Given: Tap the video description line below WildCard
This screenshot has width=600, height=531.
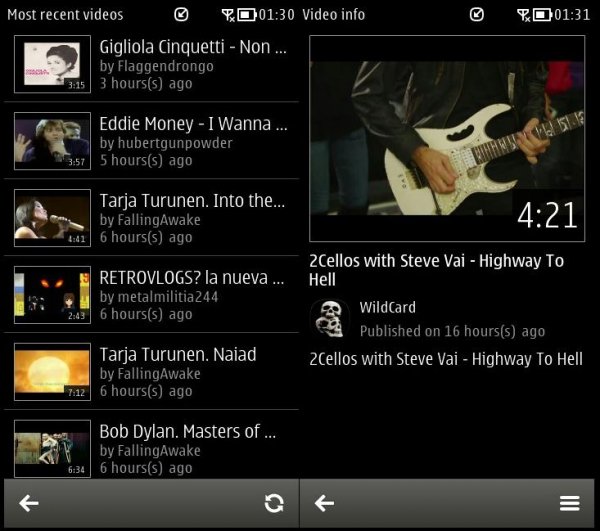Looking at the screenshot, I should tap(446, 359).
